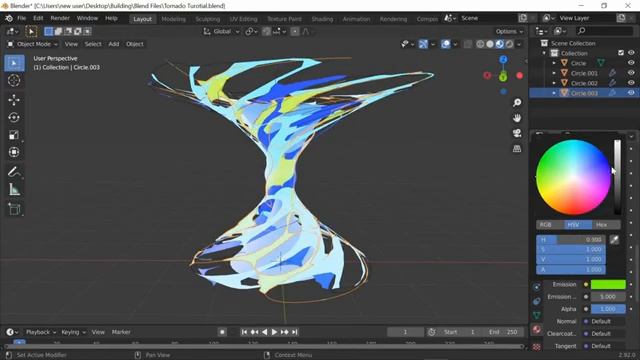The height and width of the screenshot is (360, 640).
Task: Expand the Circle.001 tree item
Action: [554, 73]
